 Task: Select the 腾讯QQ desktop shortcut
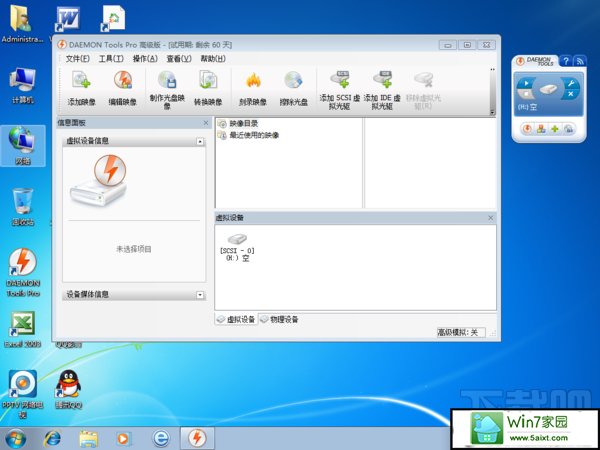[68, 389]
